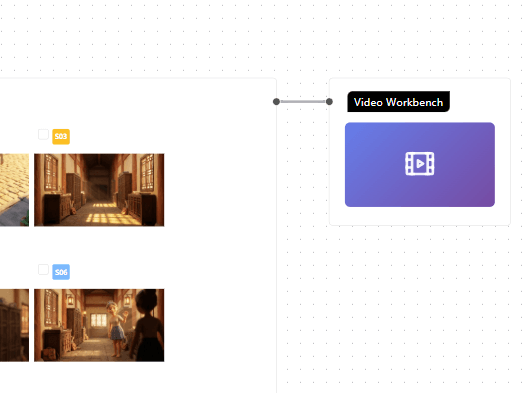The height and width of the screenshot is (393, 527).
Task: Click the connector dot on storyboard panel edge
Action: 276,102
